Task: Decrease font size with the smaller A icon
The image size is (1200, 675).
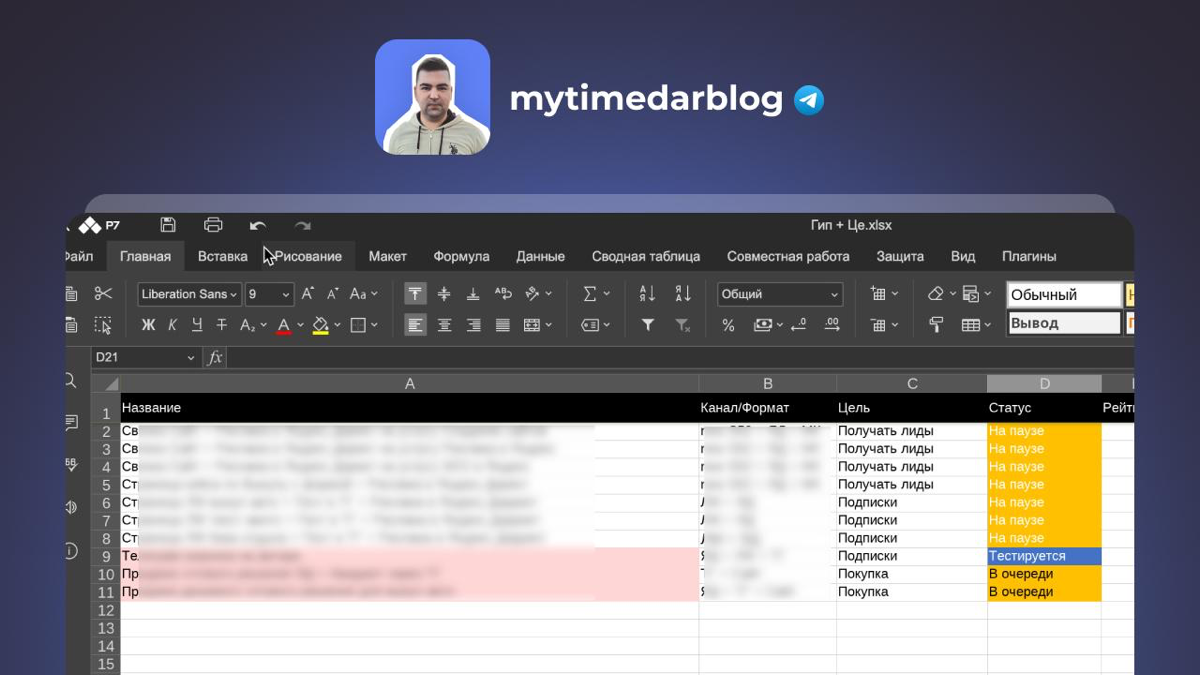Action: [333, 294]
